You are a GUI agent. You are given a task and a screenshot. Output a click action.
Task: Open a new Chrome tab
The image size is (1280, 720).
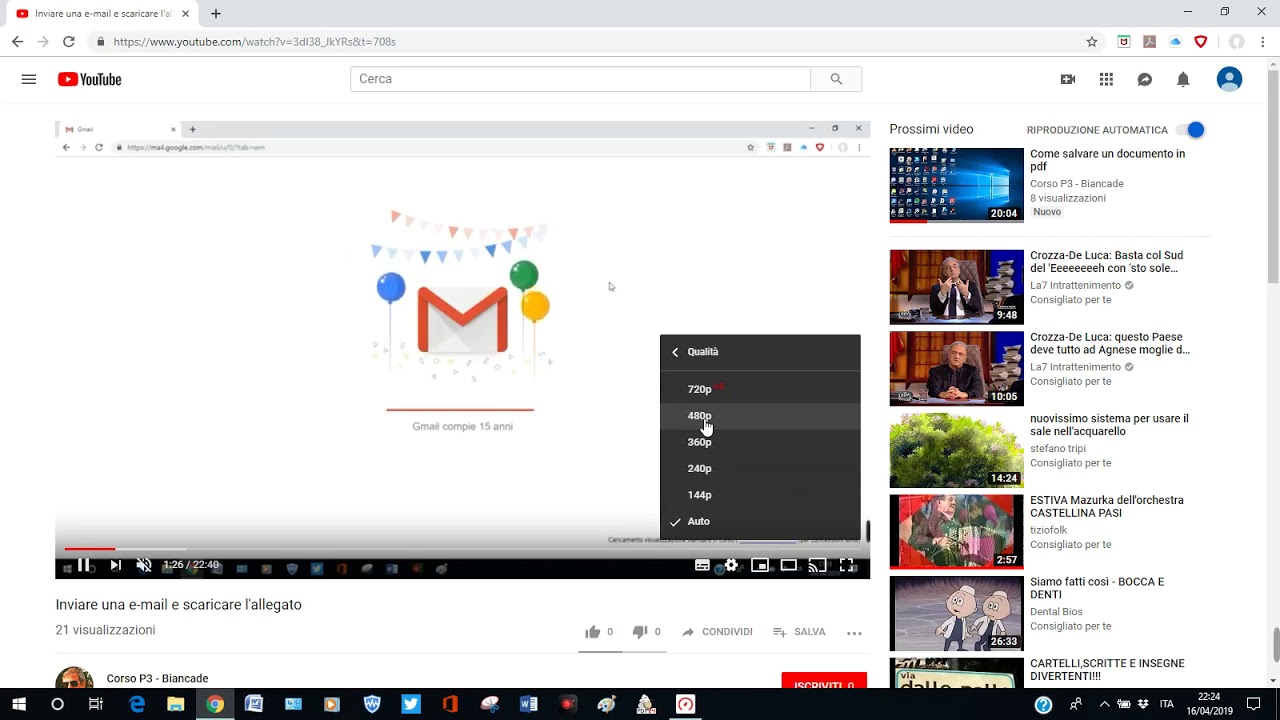click(x=215, y=14)
